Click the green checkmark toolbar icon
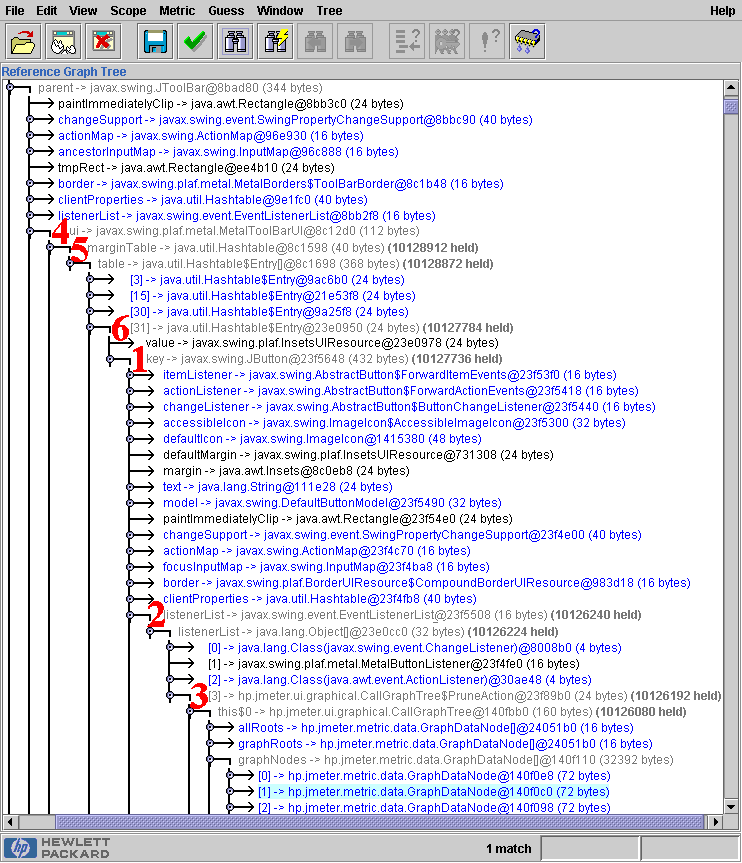This screenshot has height=863, width=742. [194, 42]
